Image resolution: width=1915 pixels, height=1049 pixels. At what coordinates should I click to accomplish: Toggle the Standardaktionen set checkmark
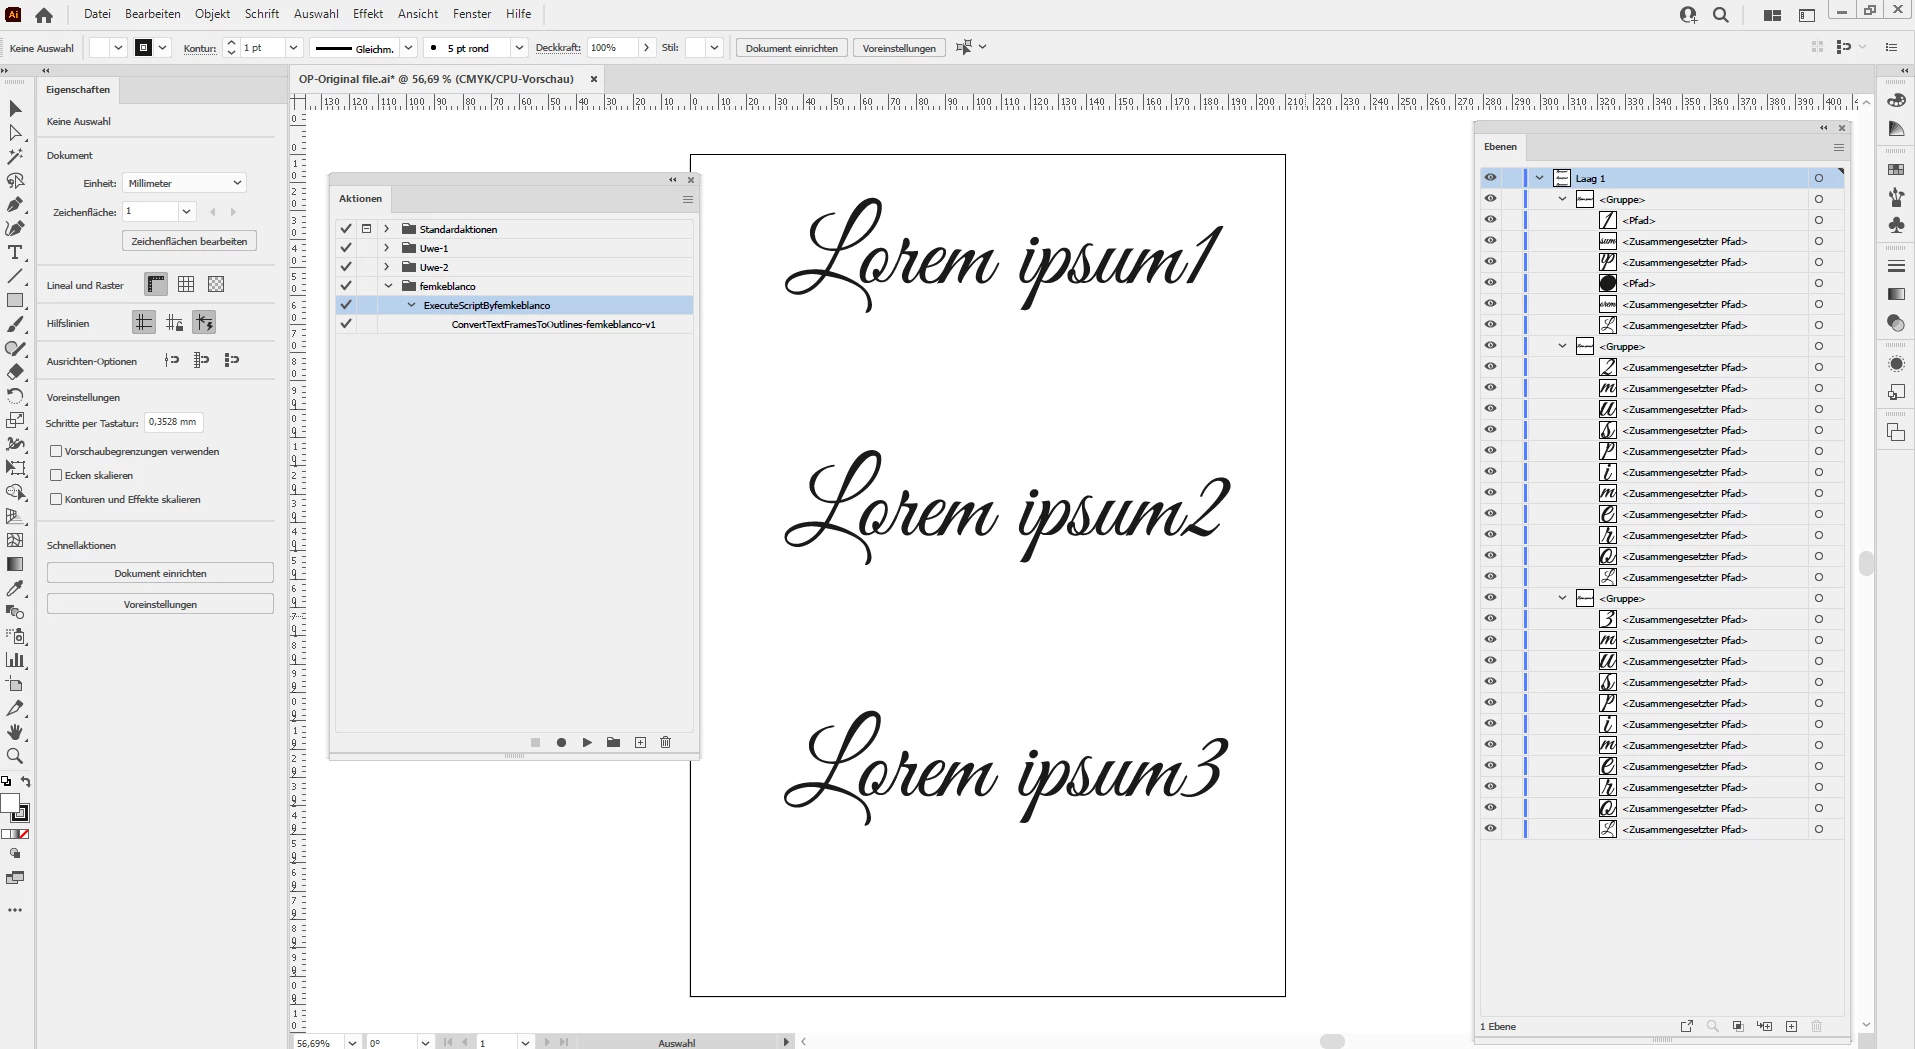tap(346, 229)
